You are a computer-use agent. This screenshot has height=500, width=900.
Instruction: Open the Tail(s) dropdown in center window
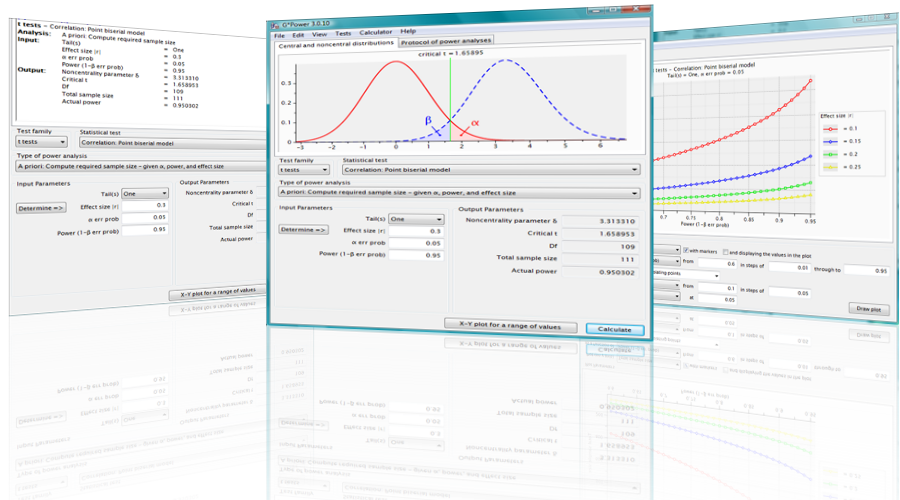point(416,219)
